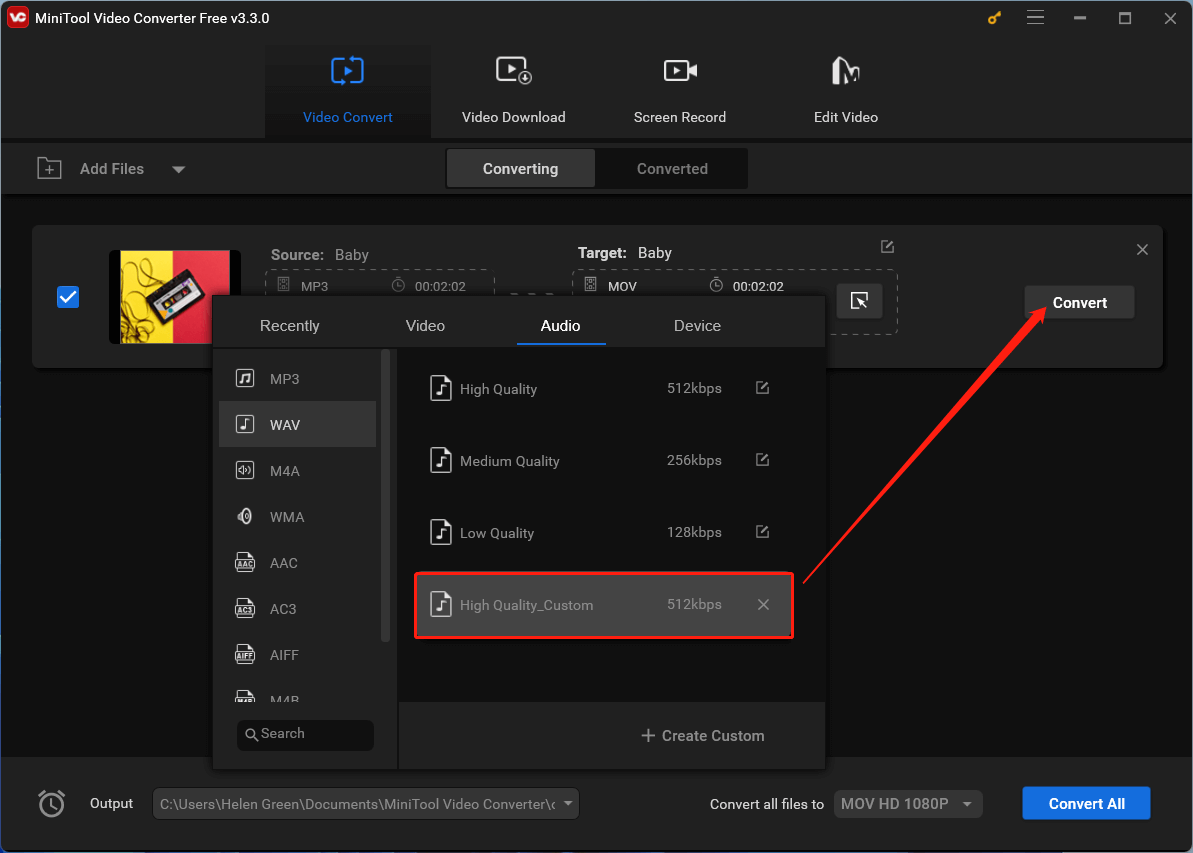The image size is (1193, 853).
Task: Switch to the Video format tab
Action: pos(425,326)
